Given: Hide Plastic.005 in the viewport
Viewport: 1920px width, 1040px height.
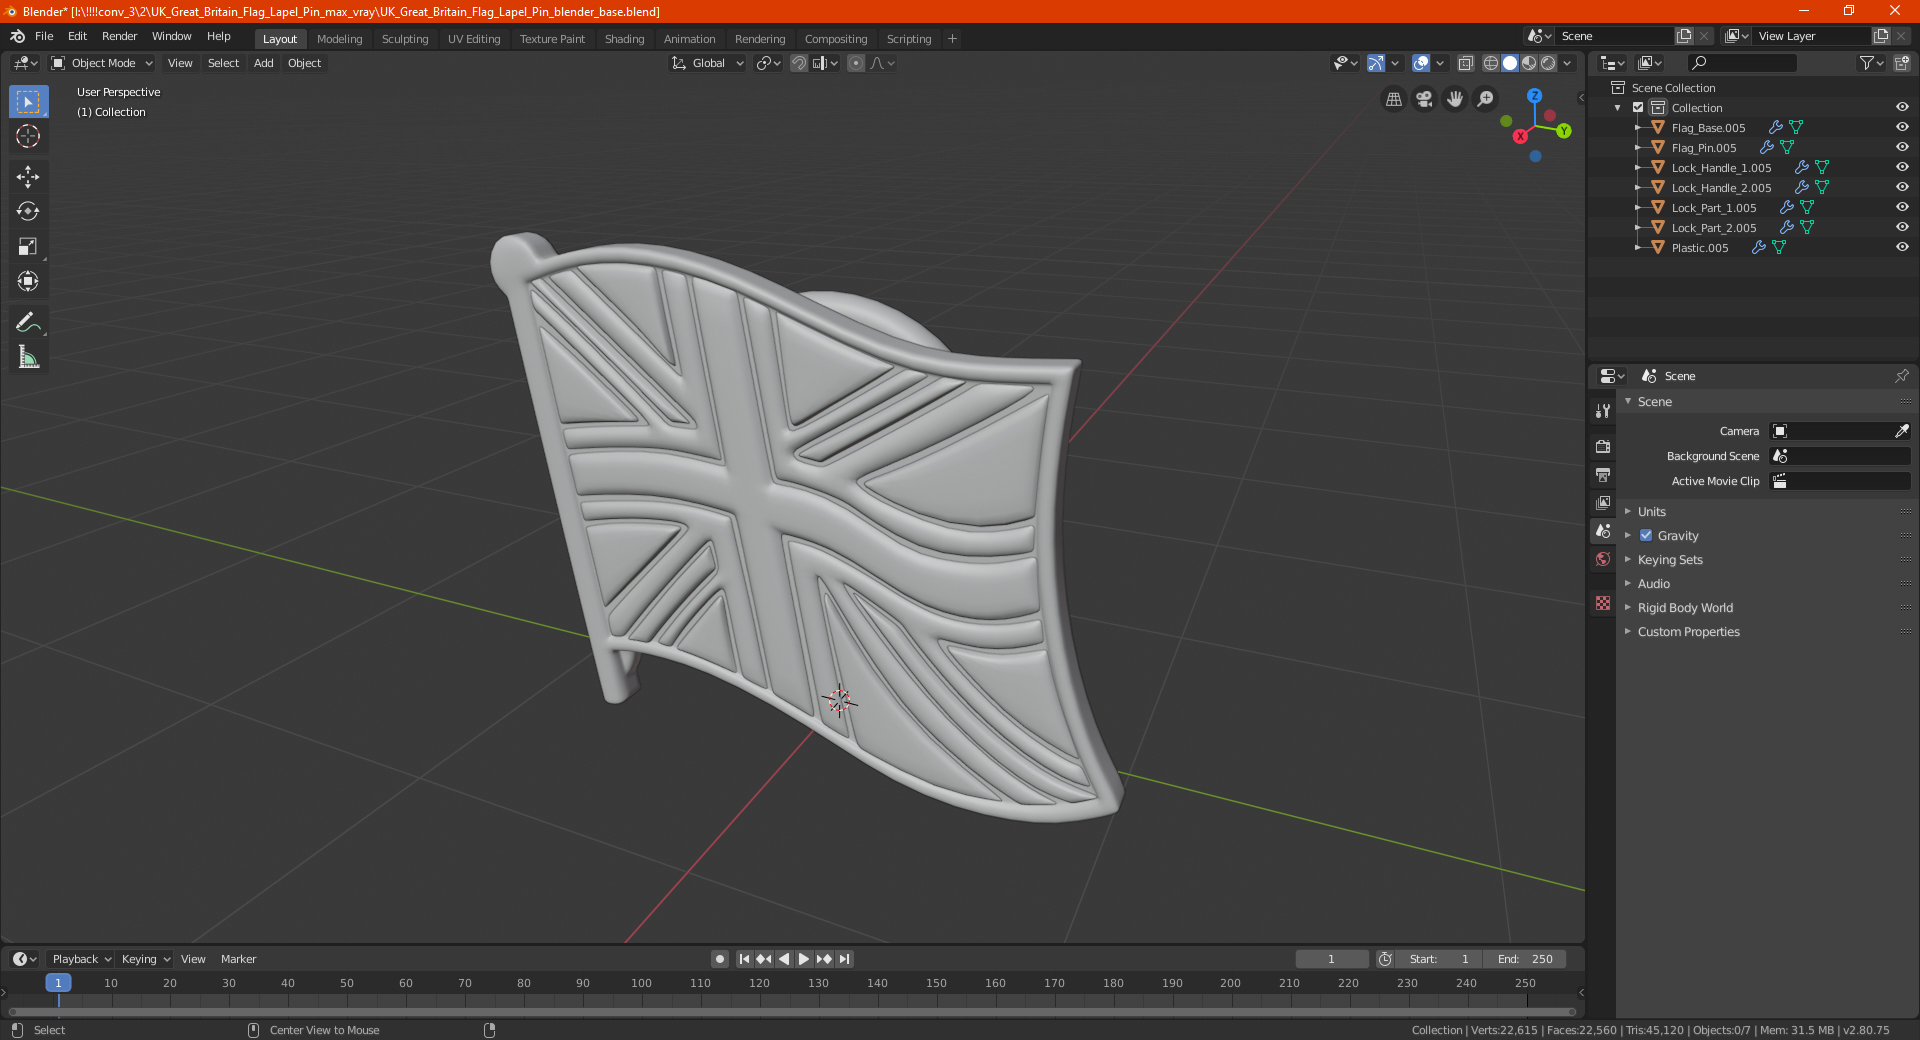Looking at the screenshot, I should [1902, 247].
